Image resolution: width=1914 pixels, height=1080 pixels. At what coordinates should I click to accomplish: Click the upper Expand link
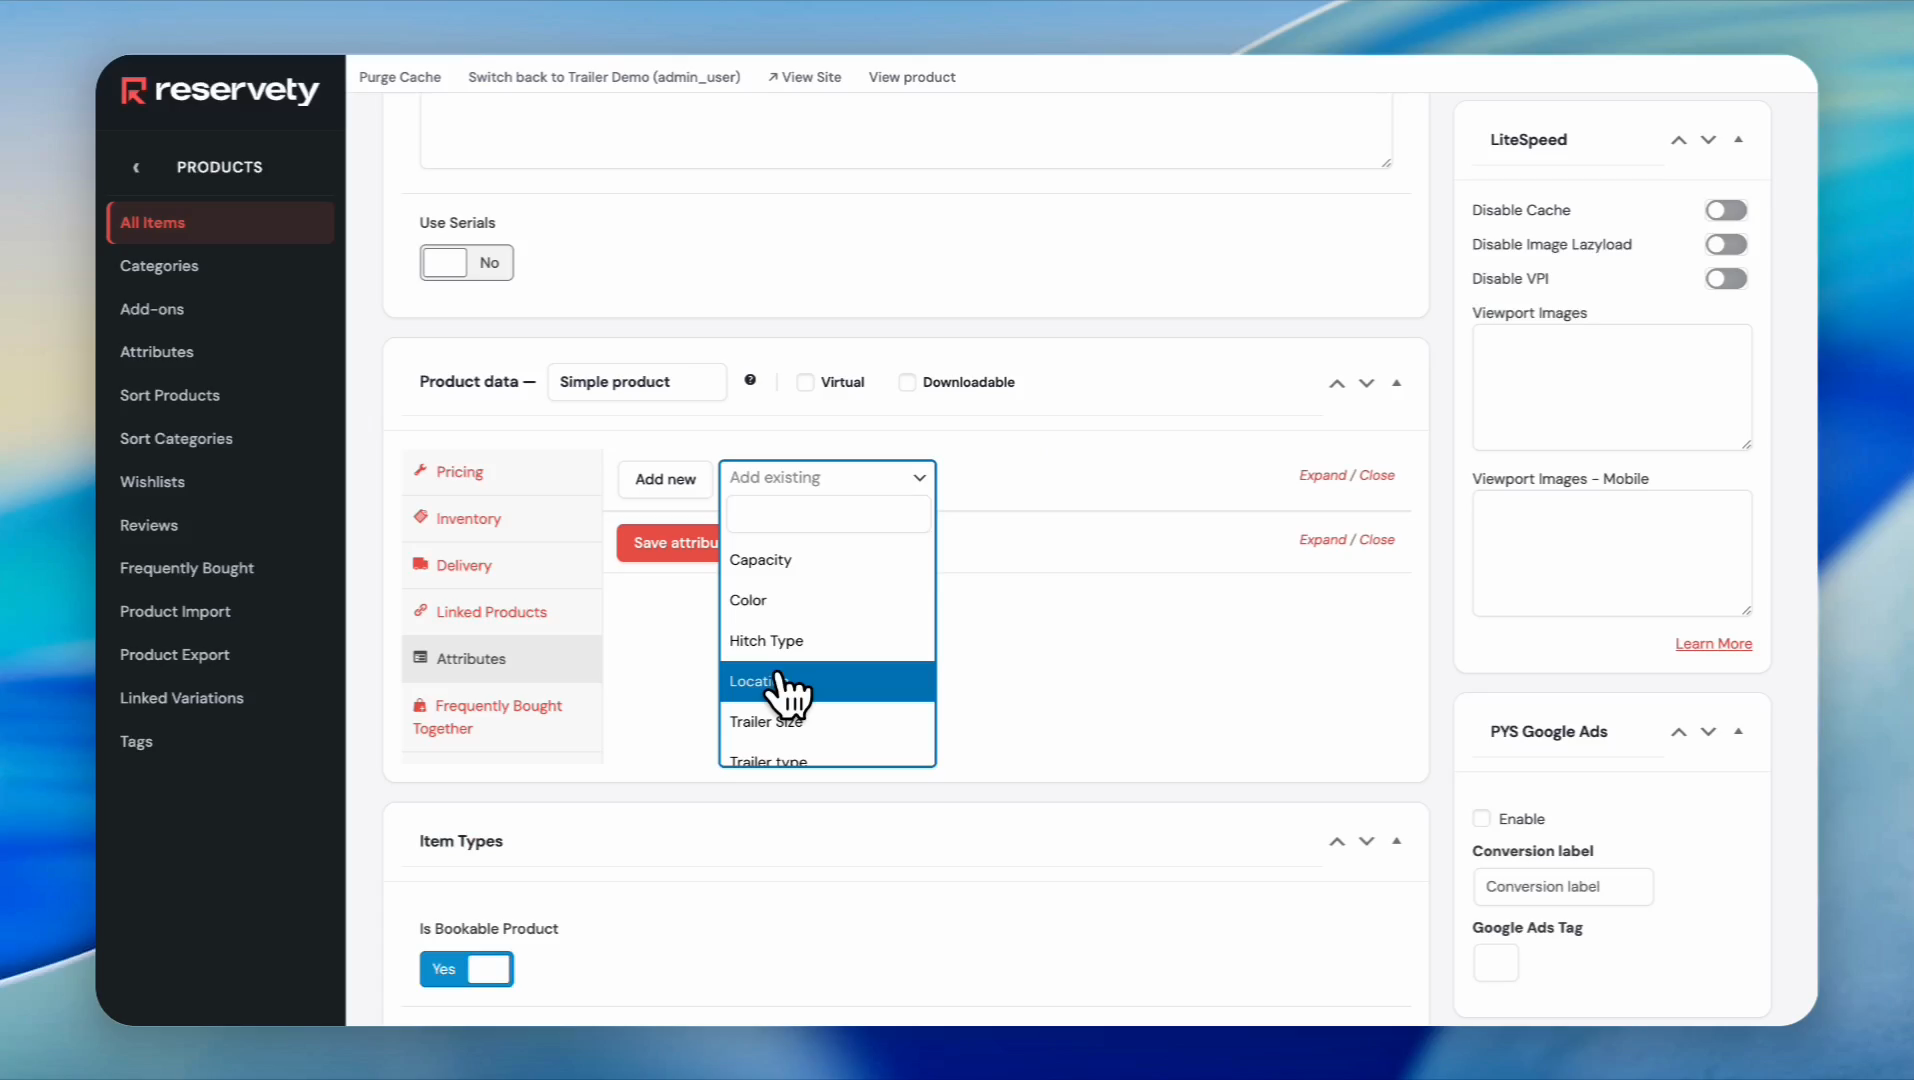tap(1322, 475)
